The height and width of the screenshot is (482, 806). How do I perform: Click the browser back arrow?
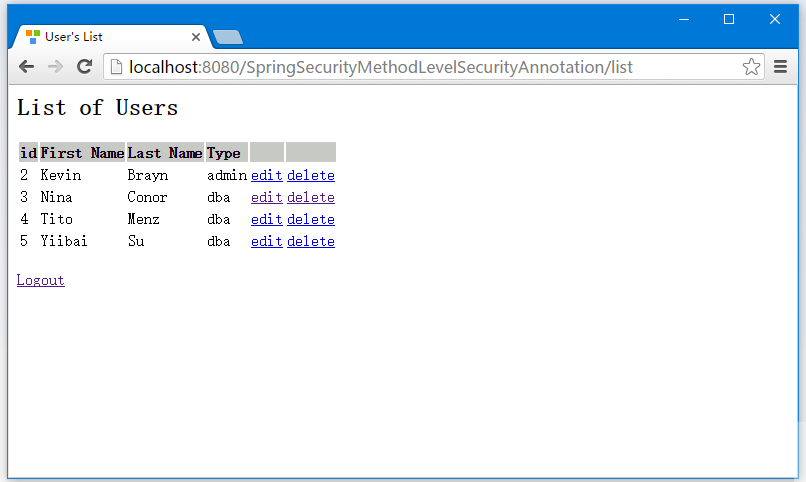tap(26, 67)
